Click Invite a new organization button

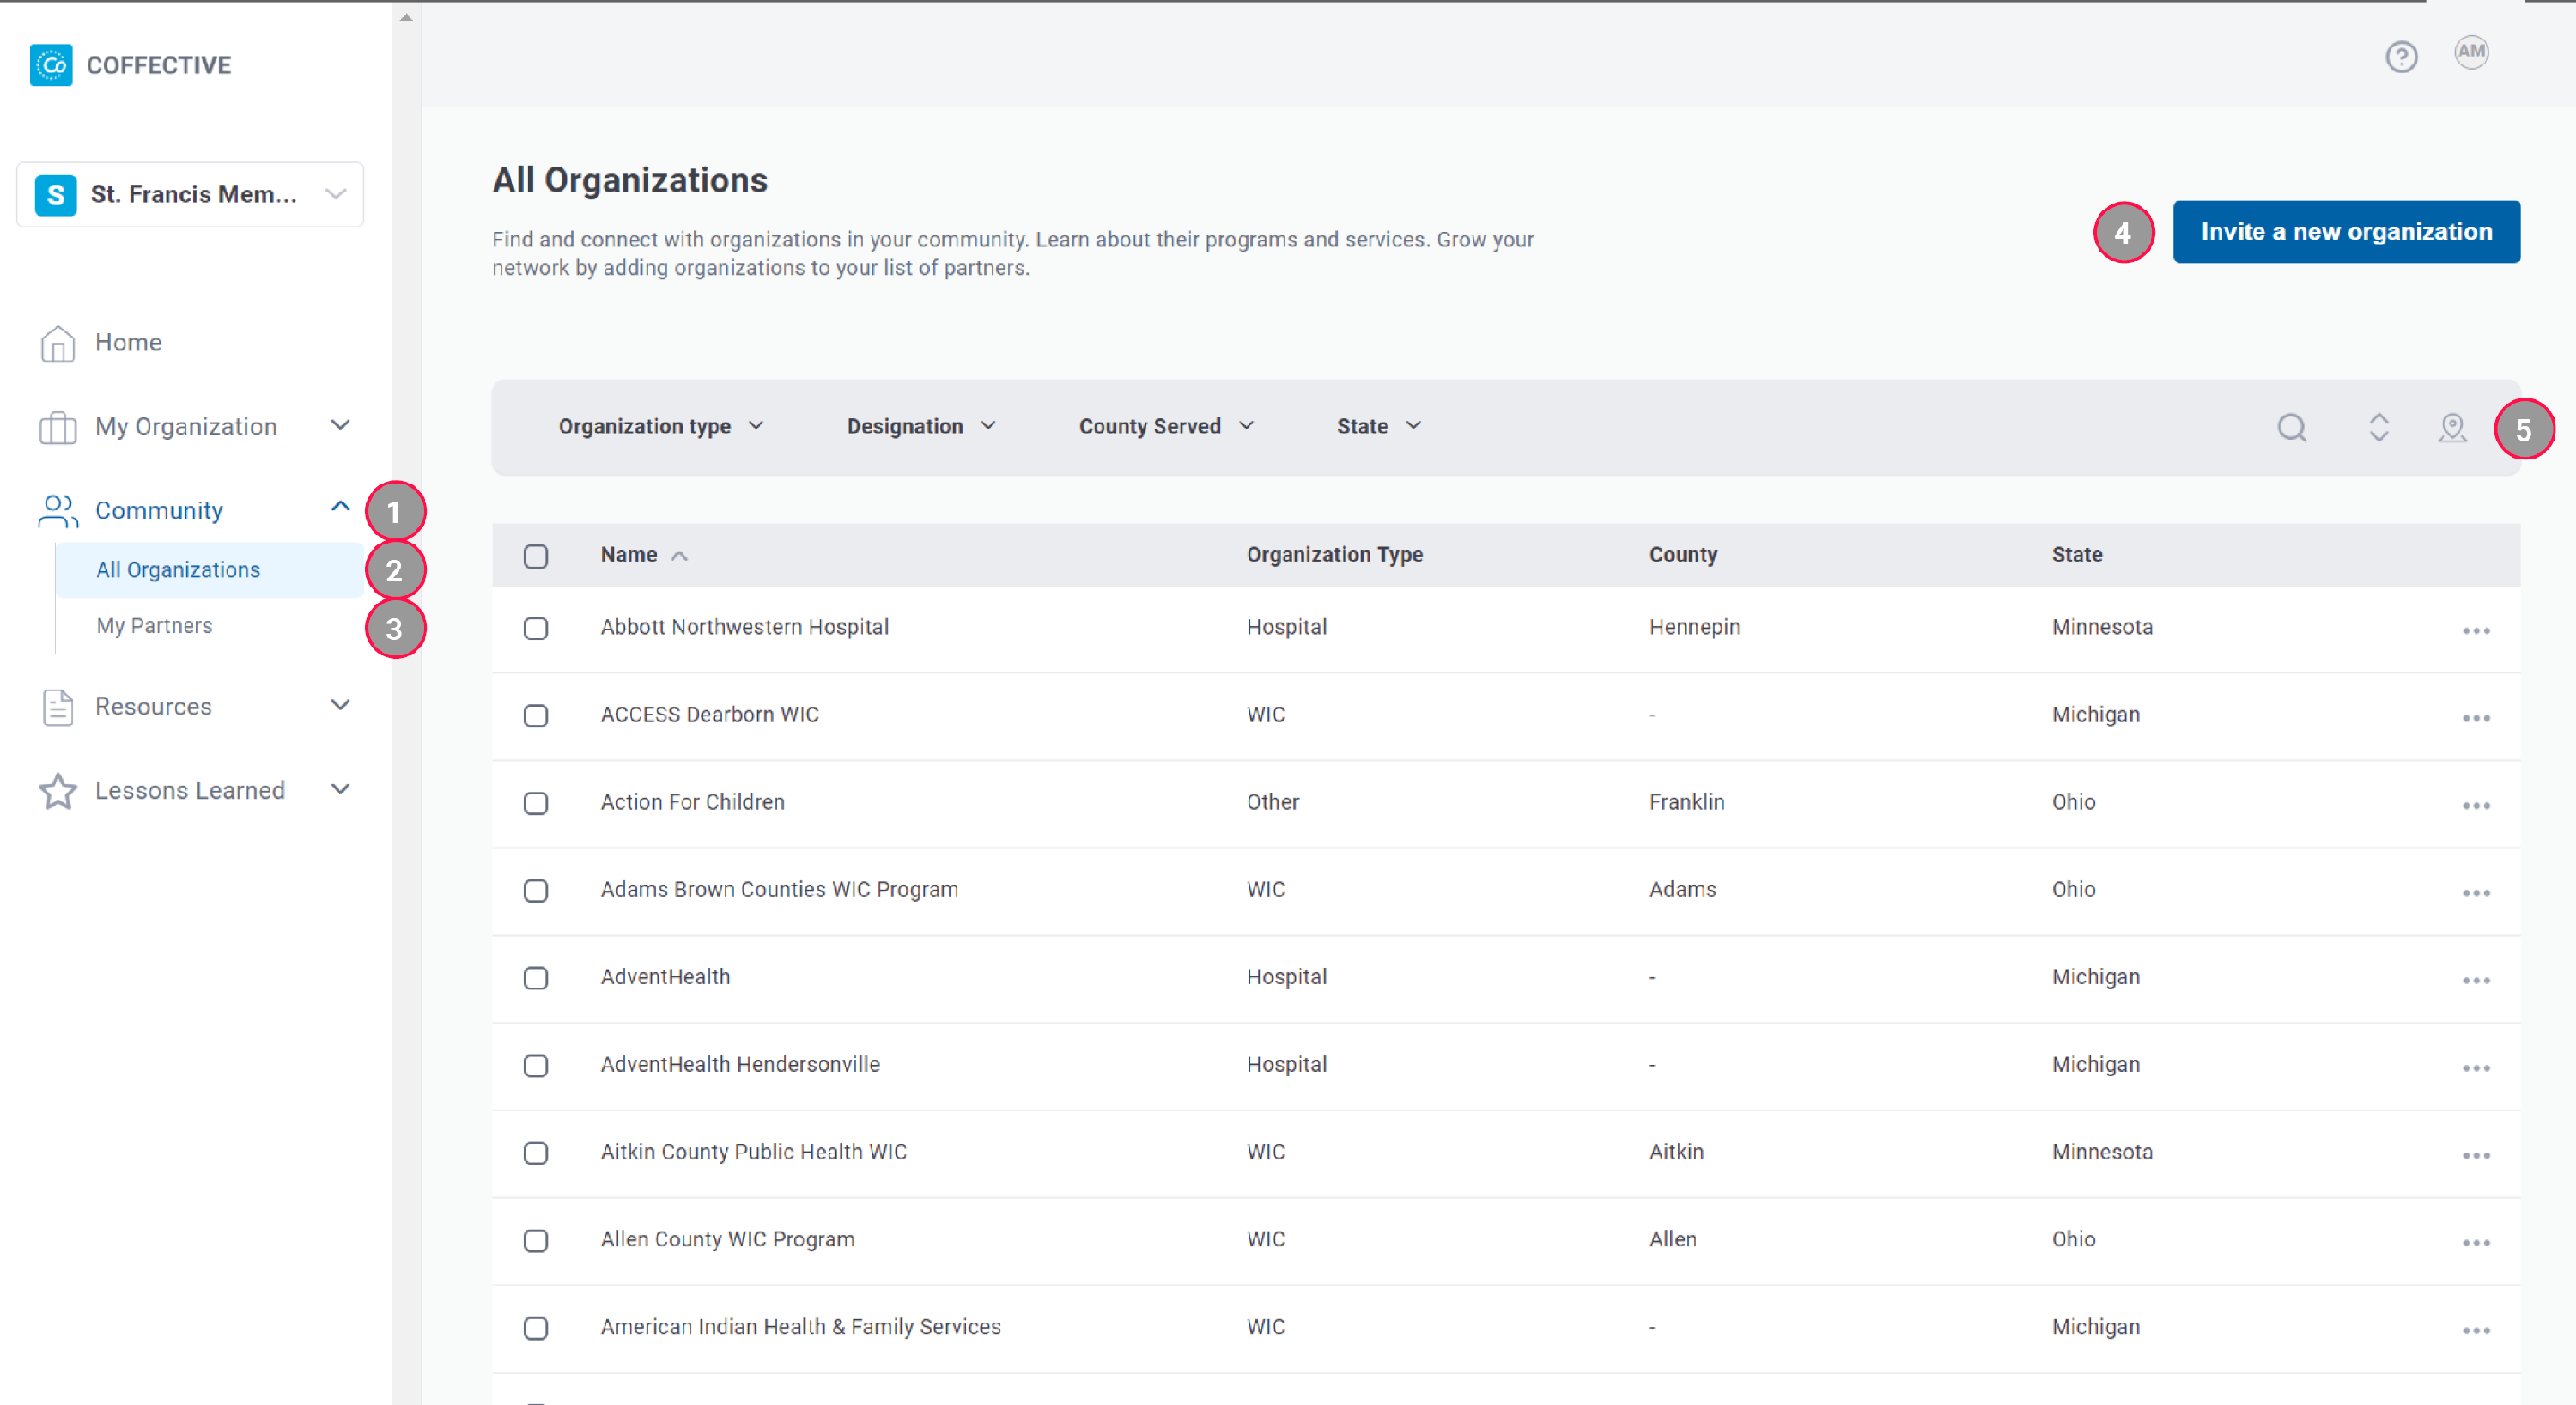click(x=2345, y=232)
